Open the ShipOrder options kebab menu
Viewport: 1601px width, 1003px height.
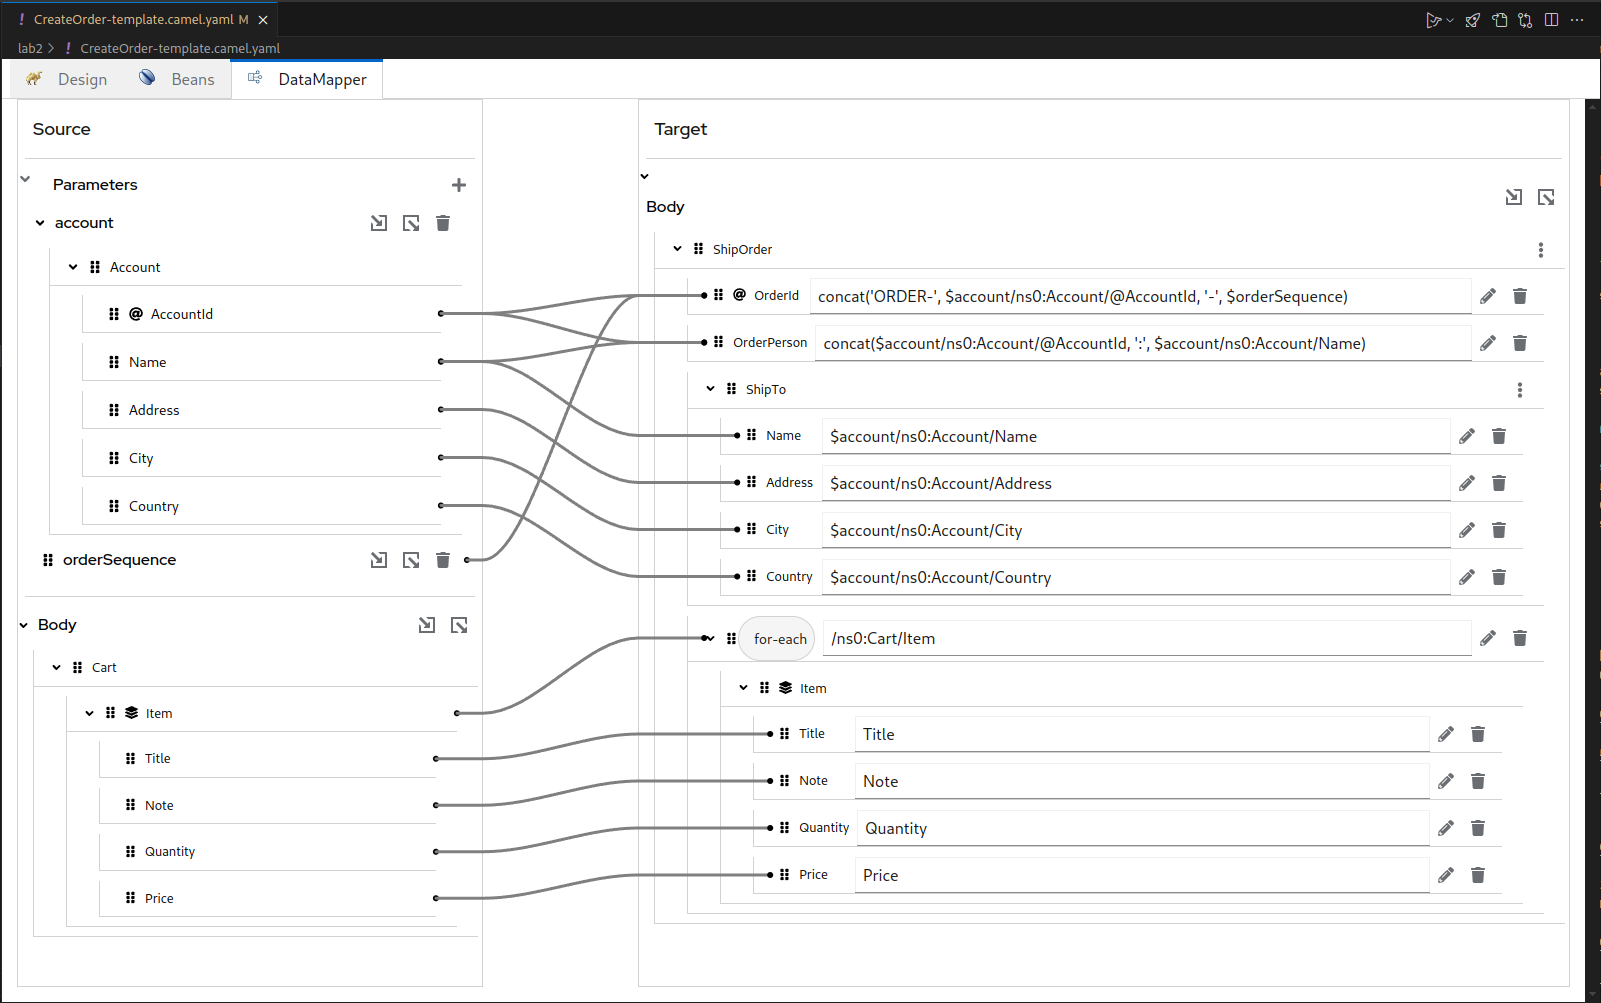point(1541,250)
